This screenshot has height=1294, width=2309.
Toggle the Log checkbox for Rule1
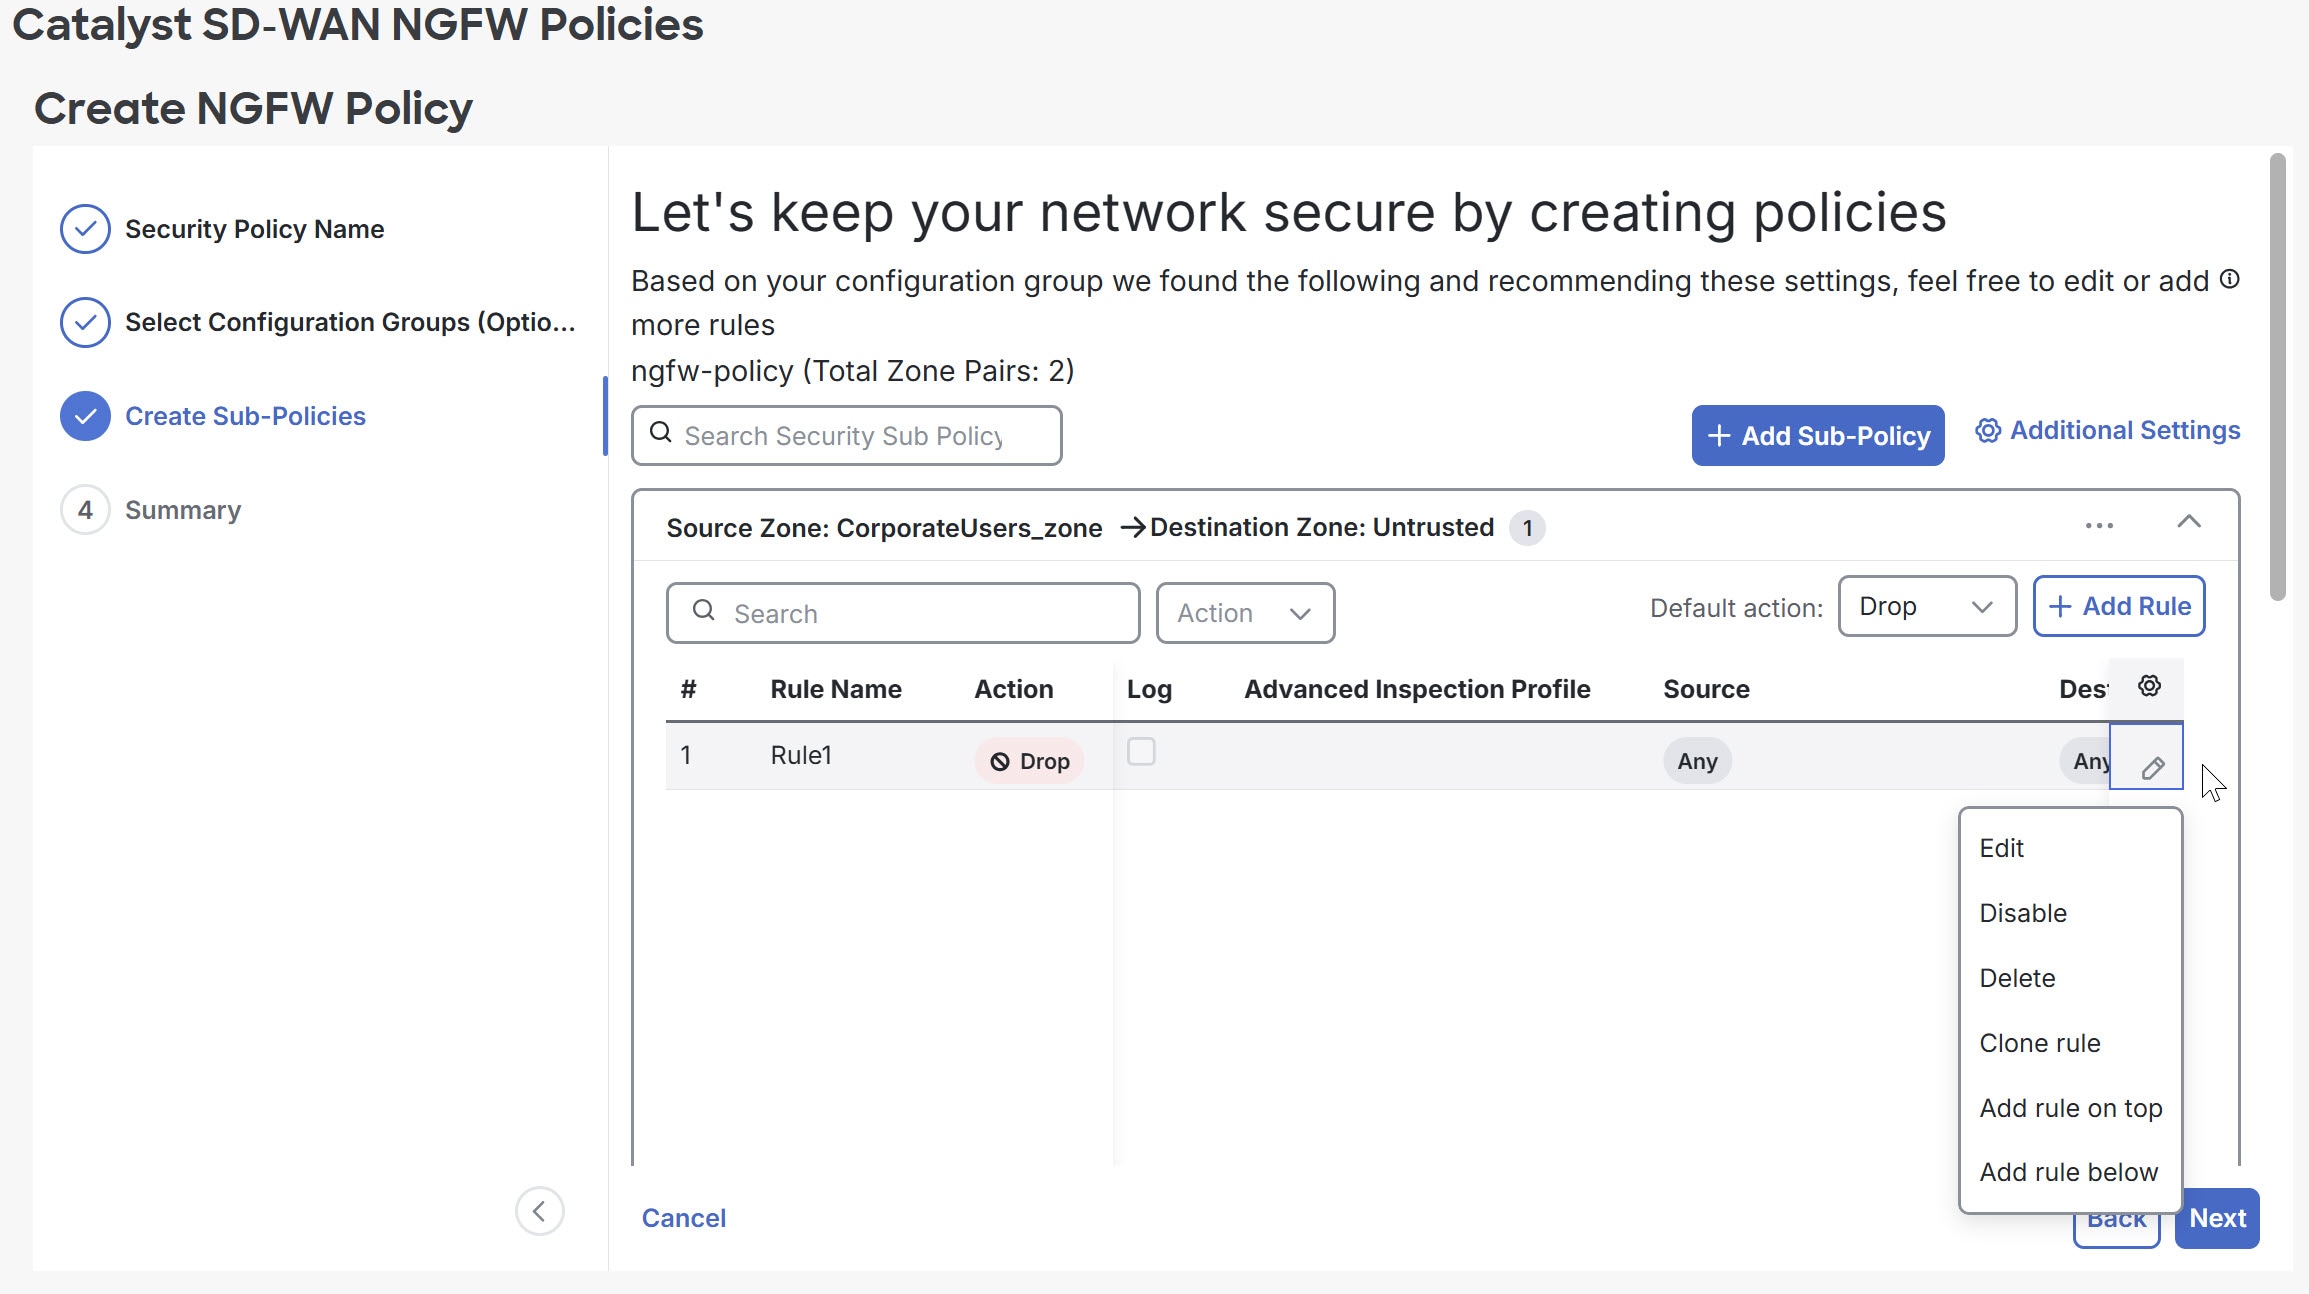point(1141,753)
